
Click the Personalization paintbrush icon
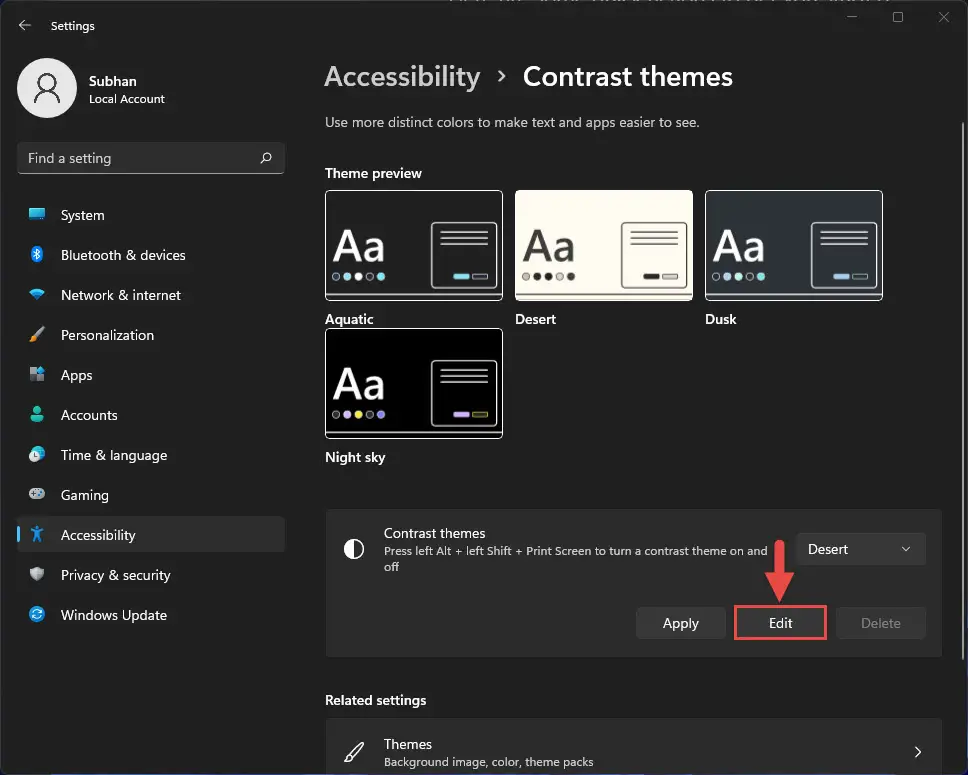(37, 335)
